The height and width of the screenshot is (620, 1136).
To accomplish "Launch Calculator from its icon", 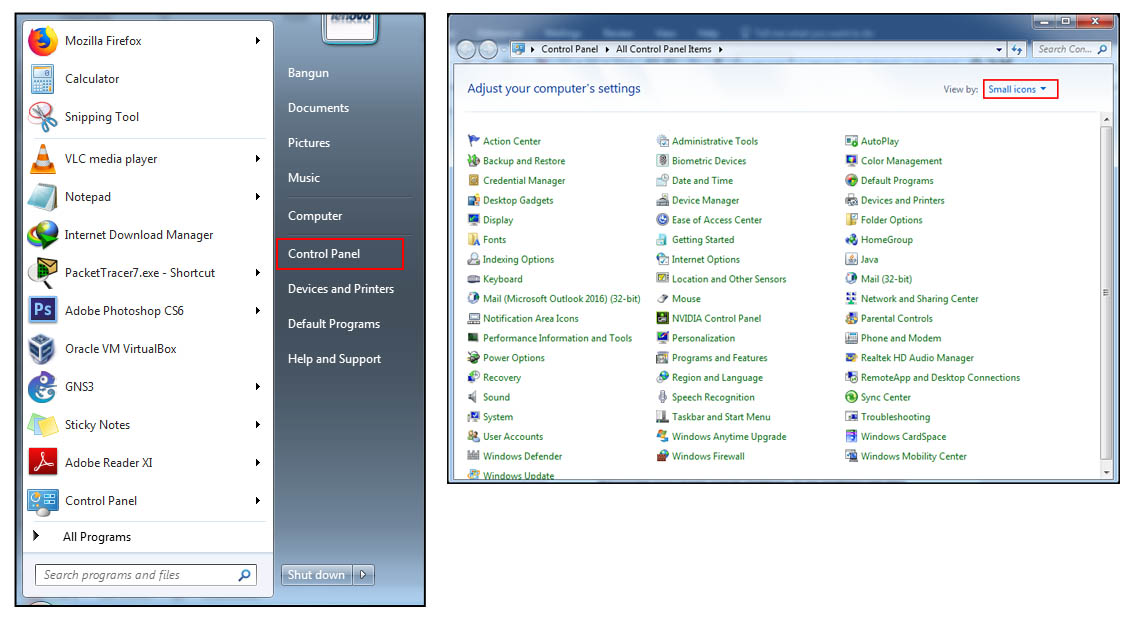I will [x=43, y=79].
